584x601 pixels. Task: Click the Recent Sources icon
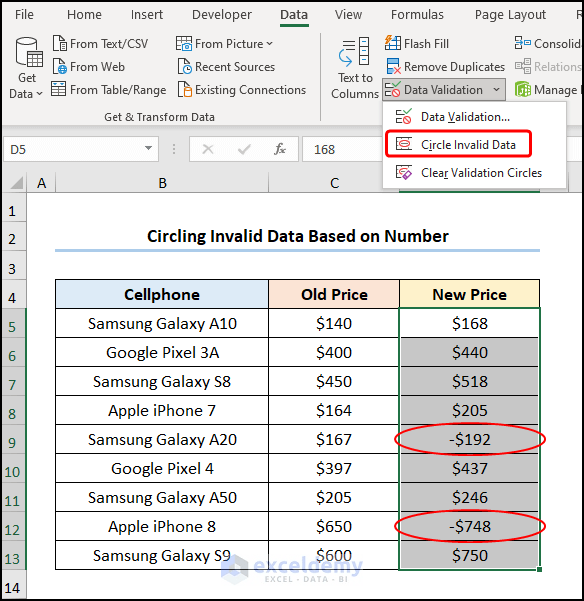pyautogui.click(x=185, y=66)
